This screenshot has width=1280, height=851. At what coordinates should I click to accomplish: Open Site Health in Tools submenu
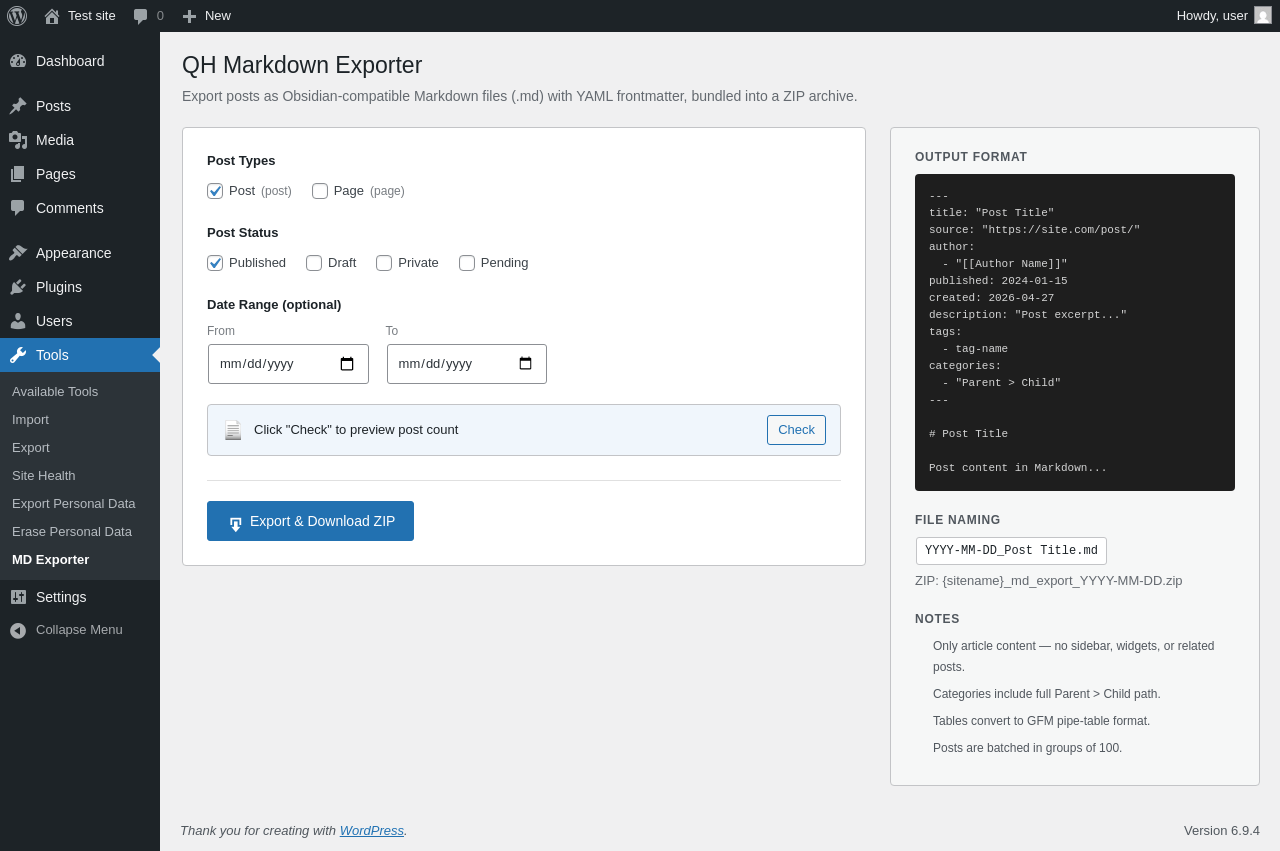[x=44, y=476]
